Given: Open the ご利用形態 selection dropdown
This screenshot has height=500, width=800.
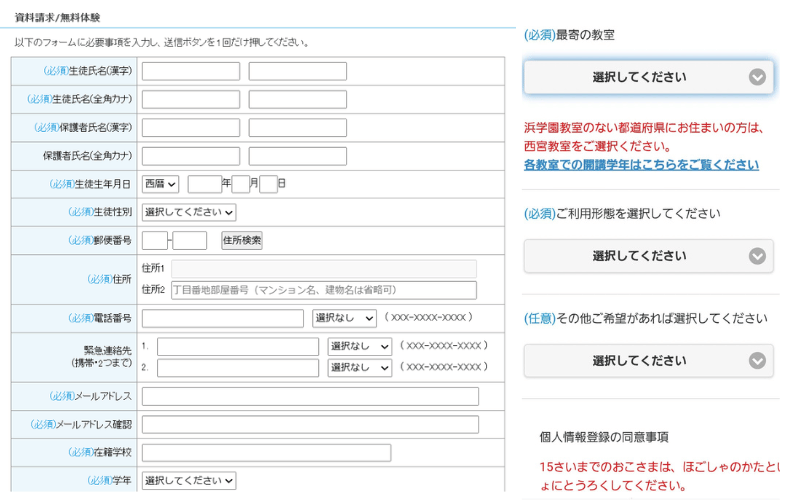Looking at the screenshot, I should (648, 256).
